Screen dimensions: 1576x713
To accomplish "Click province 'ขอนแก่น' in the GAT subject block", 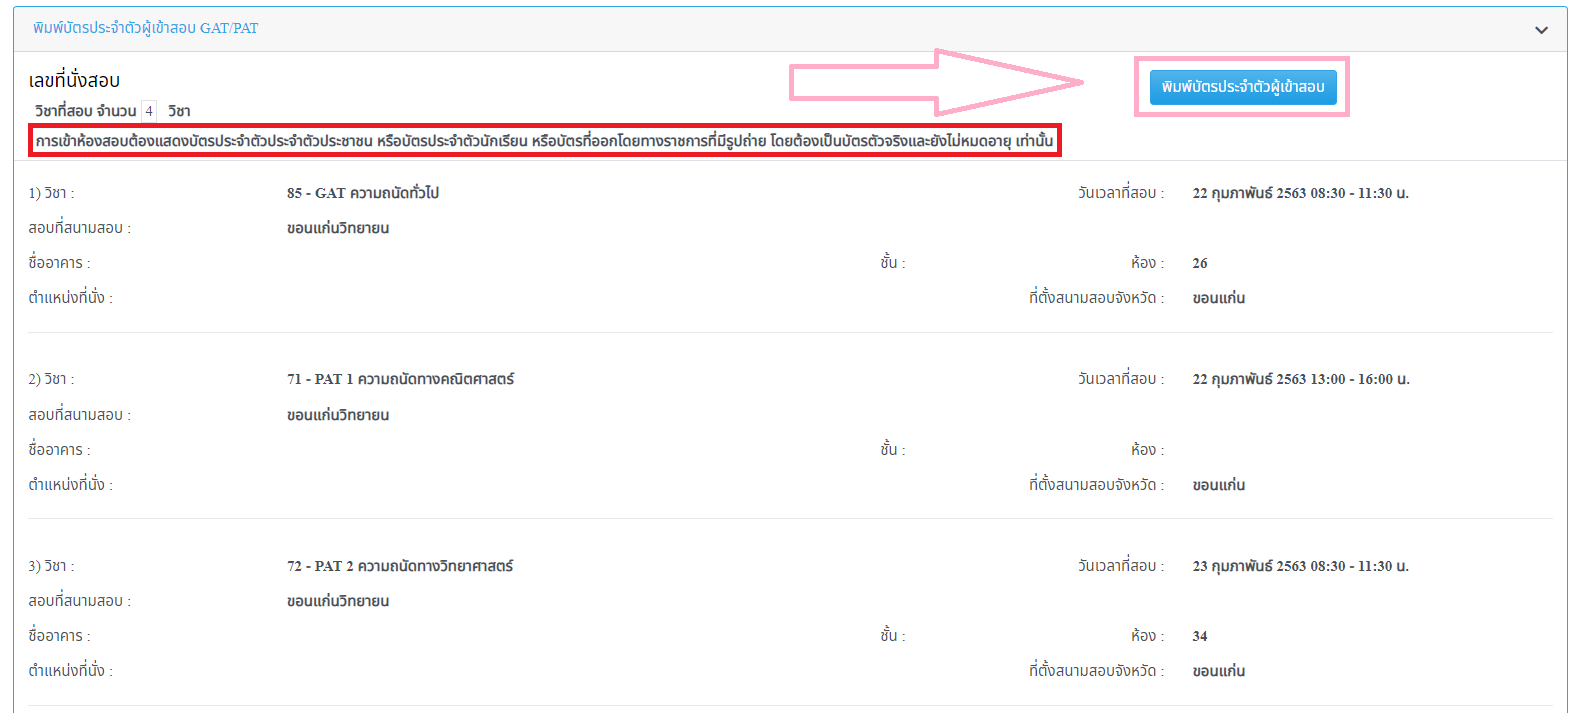I will click(1218, 298).
